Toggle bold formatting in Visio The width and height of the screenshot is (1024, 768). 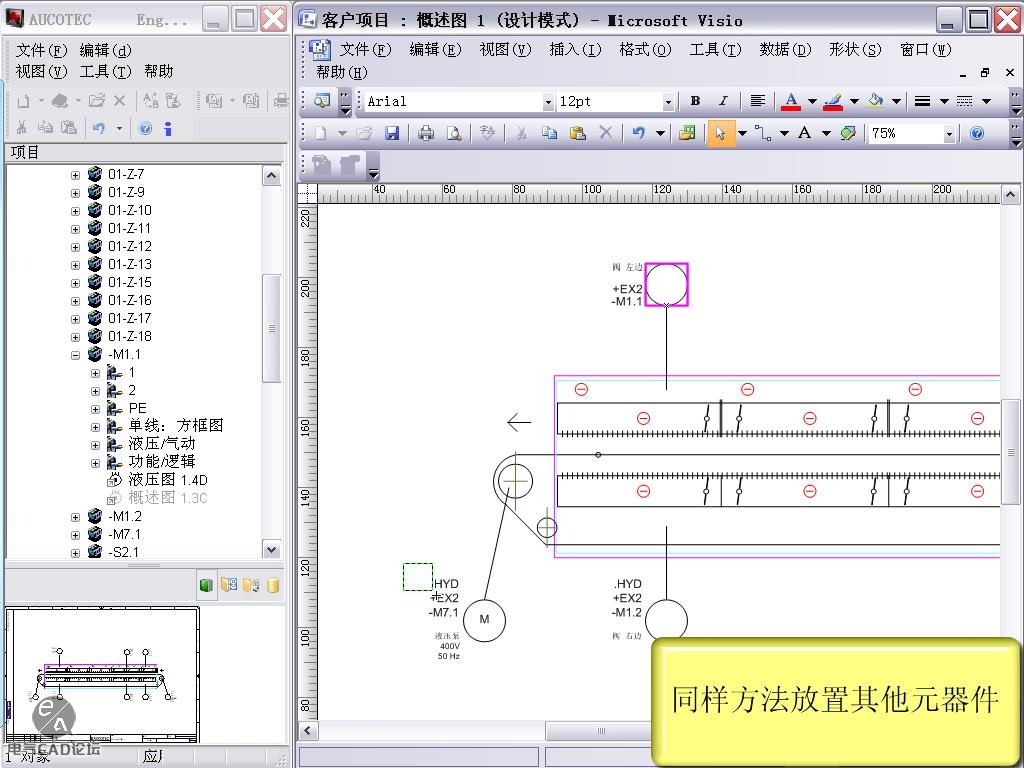click(694, 101)
